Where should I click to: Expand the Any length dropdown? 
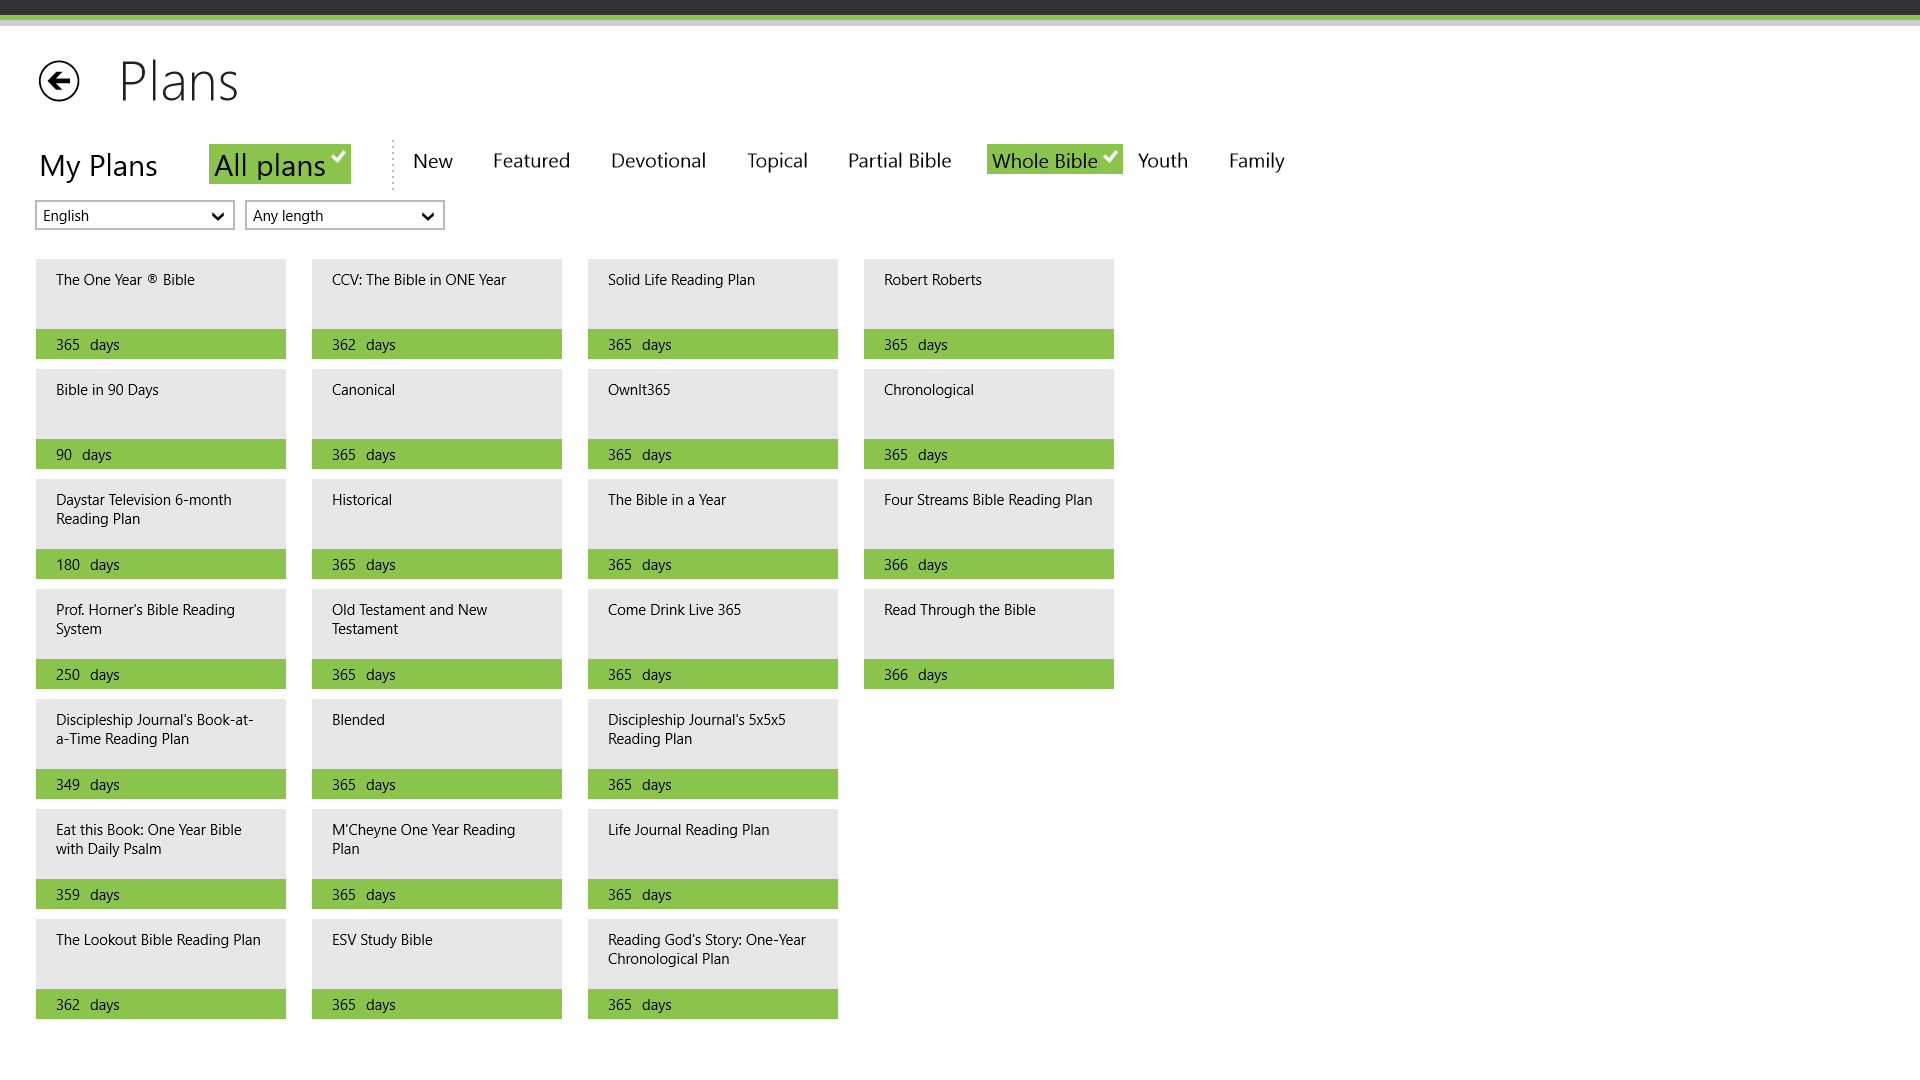pyautogui.click(x=345, y=216)
